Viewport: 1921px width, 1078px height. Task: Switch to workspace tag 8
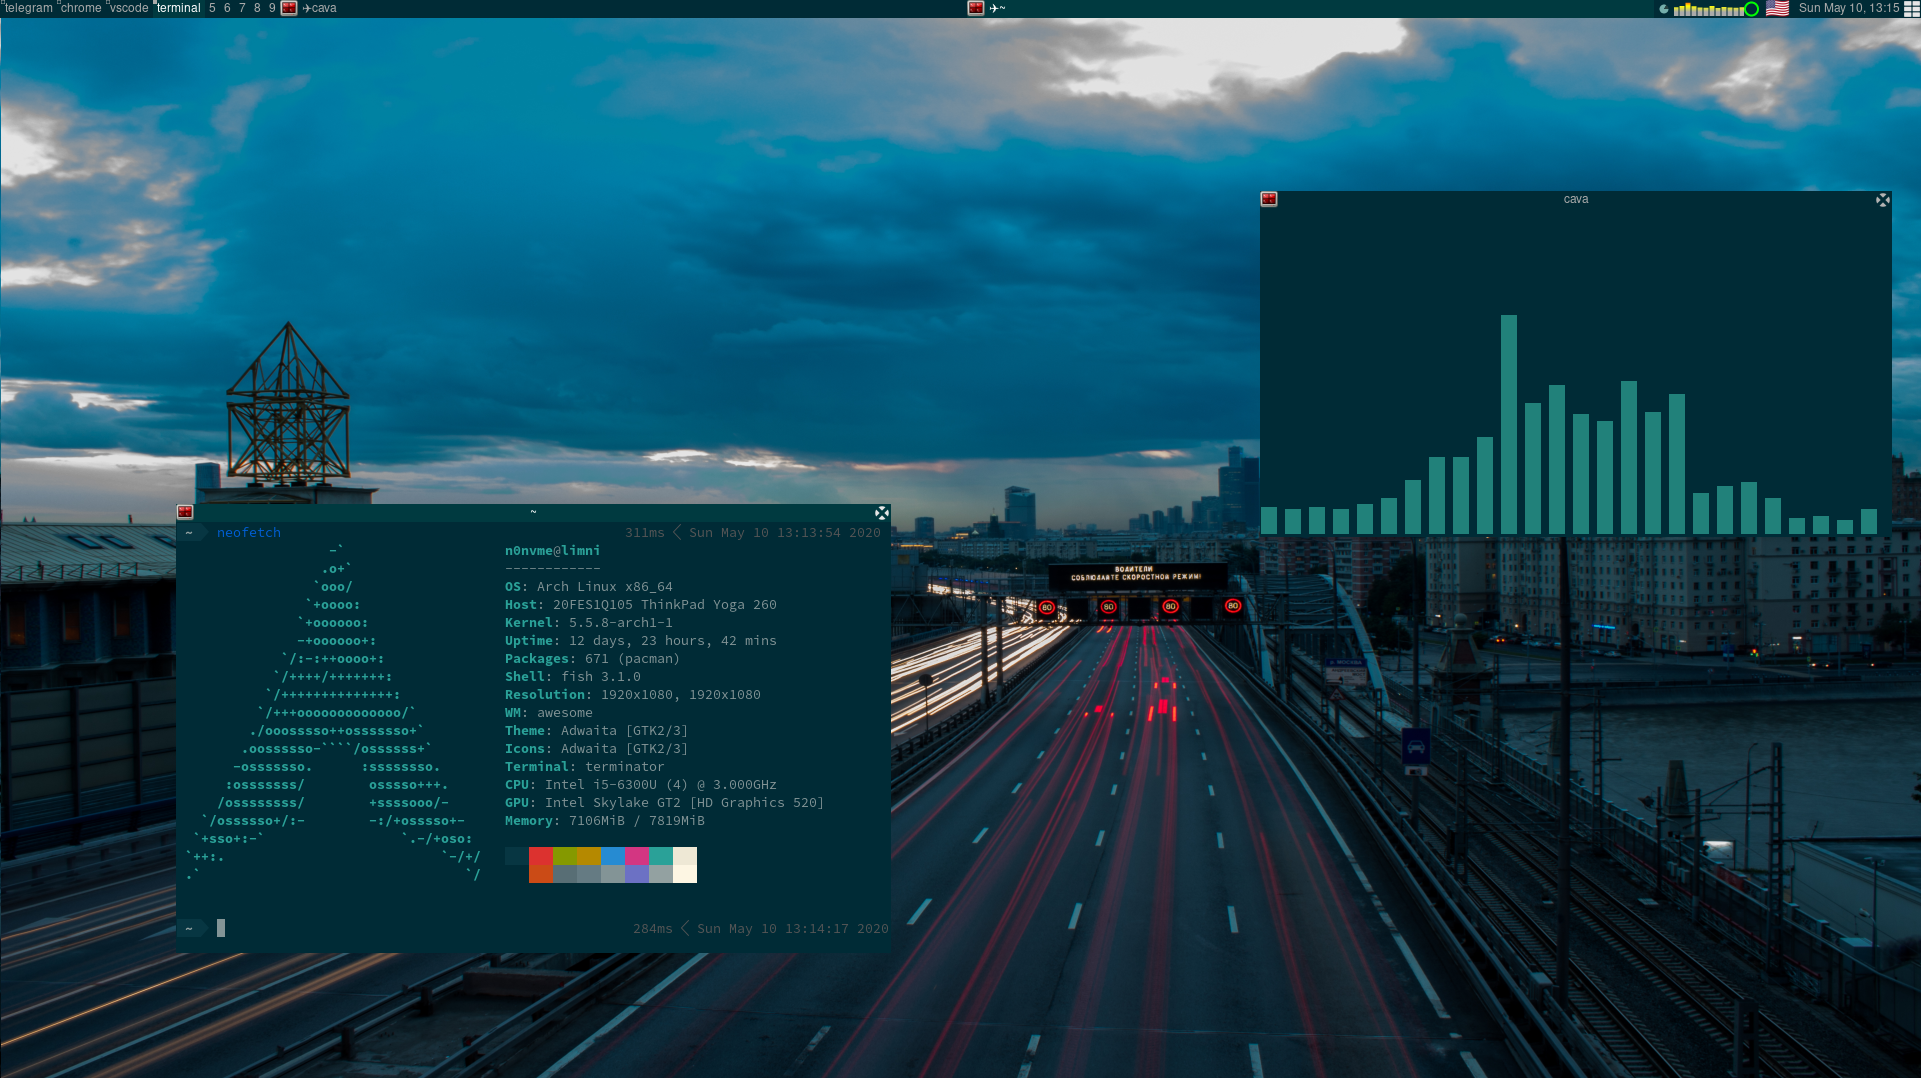pos(257,8)
